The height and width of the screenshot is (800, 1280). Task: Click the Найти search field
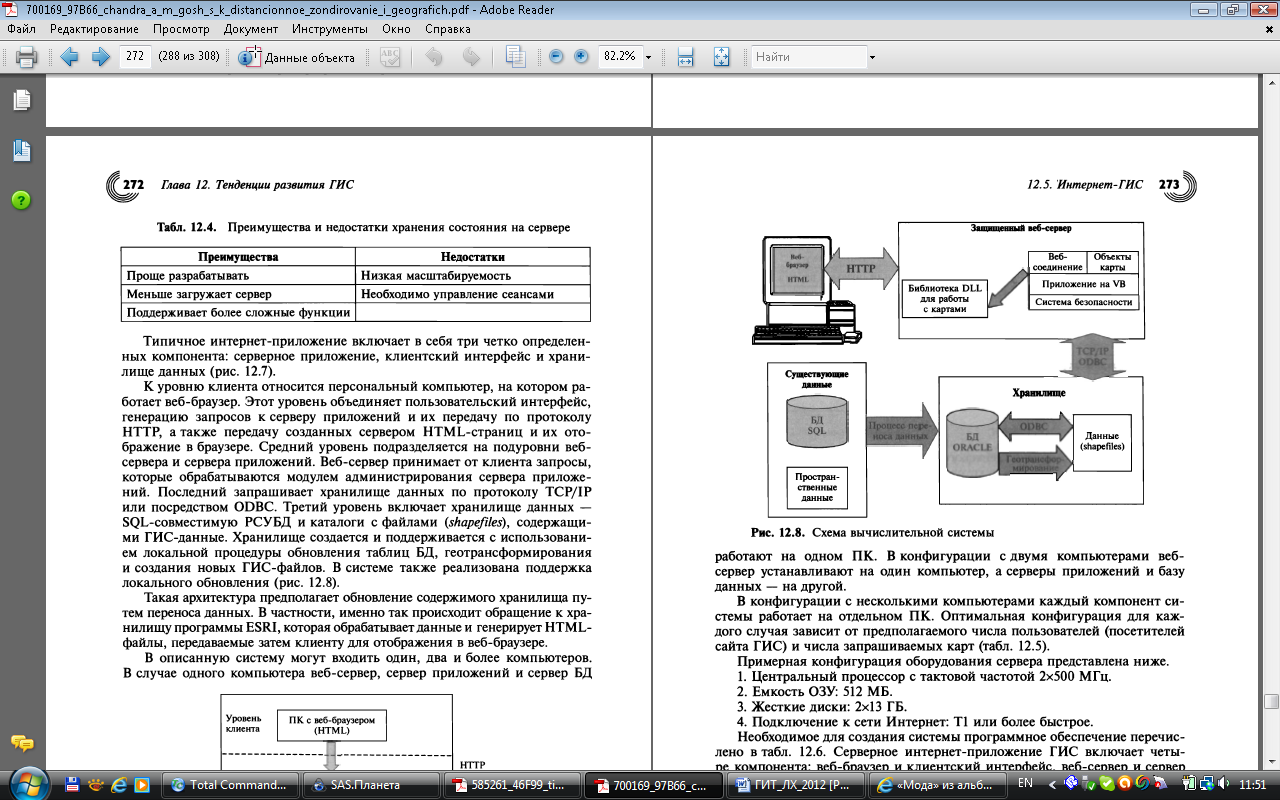tap(808, 56)
